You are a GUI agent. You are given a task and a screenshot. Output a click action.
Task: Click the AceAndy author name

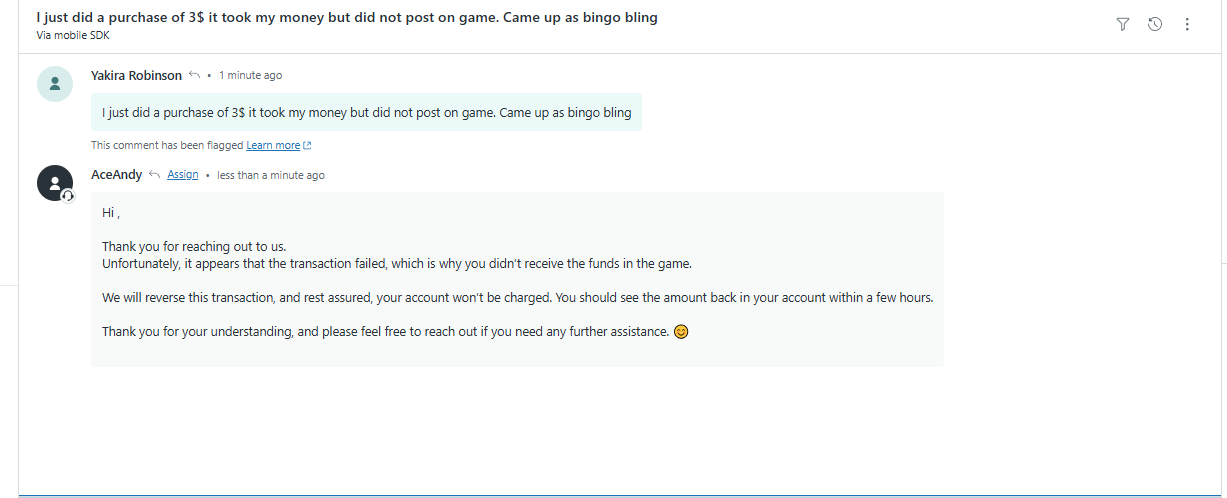tap(117, 175)
